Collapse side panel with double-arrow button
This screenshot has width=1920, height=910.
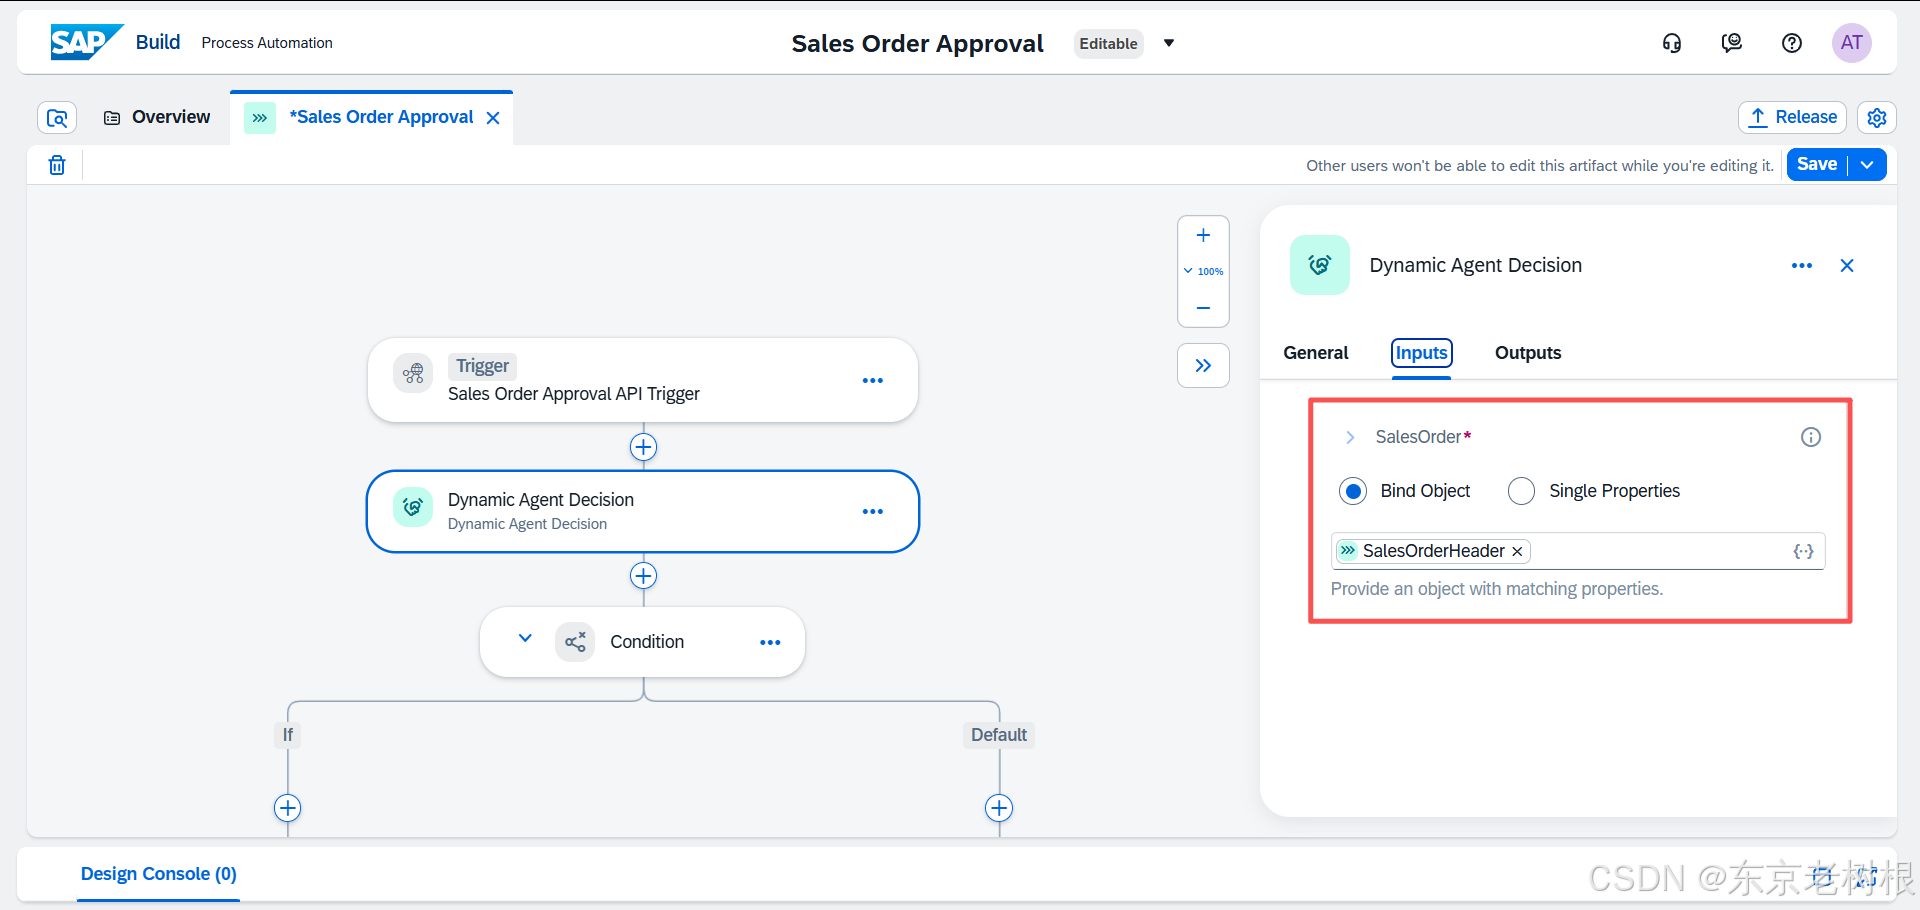(x=1203, y=366)
